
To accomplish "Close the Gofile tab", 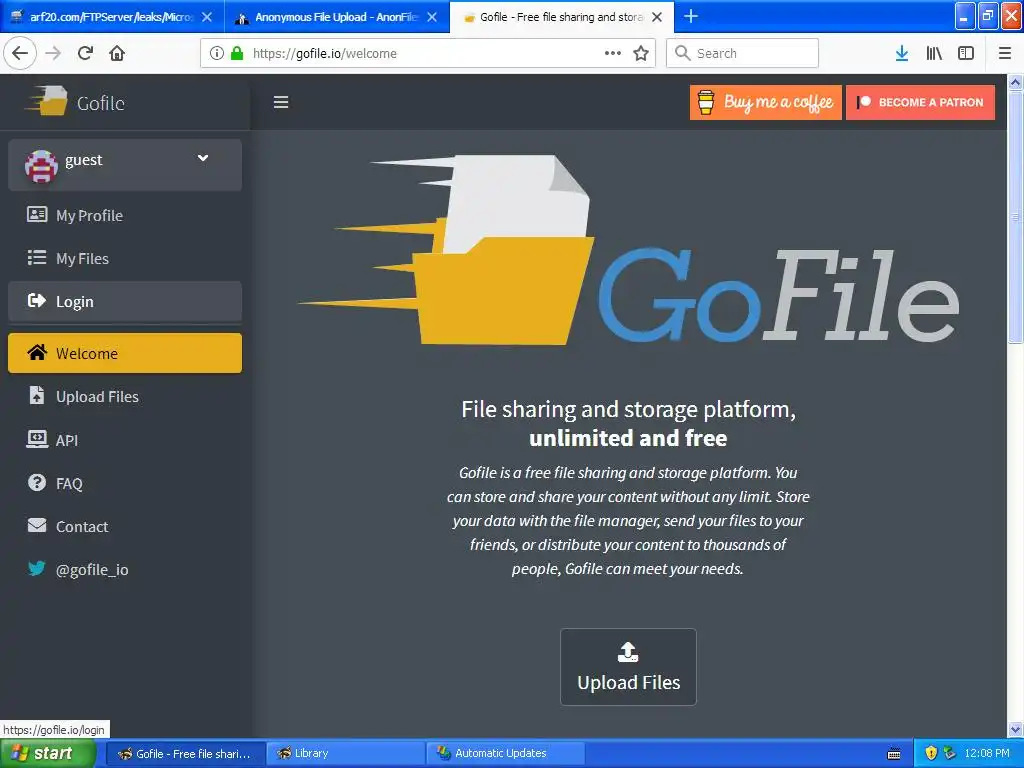I will click(x=657, y=17).
